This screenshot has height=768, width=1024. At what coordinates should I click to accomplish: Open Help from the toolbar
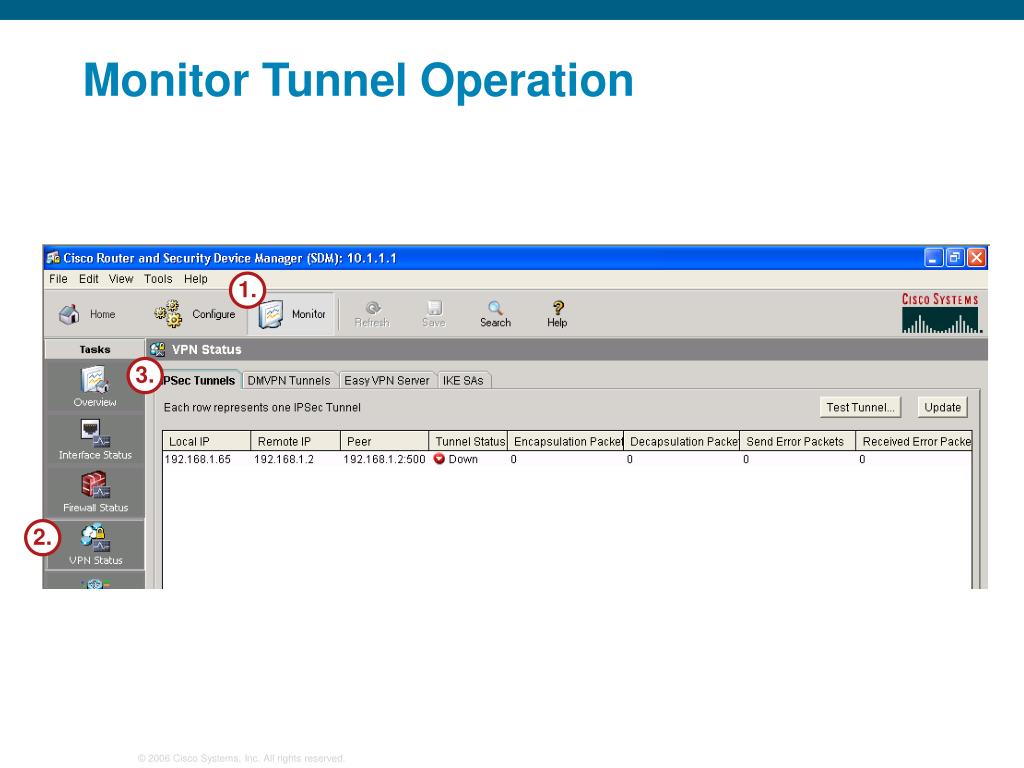pos(557,314)
